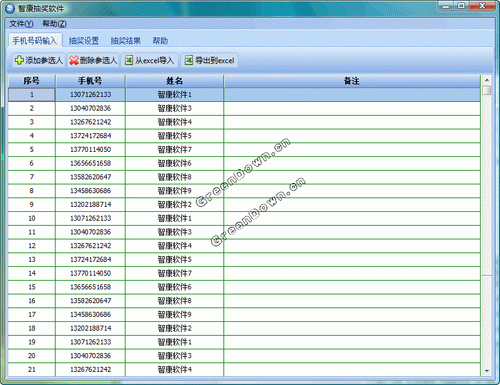Click name 智康软件5 in row 4

point(174,136)
